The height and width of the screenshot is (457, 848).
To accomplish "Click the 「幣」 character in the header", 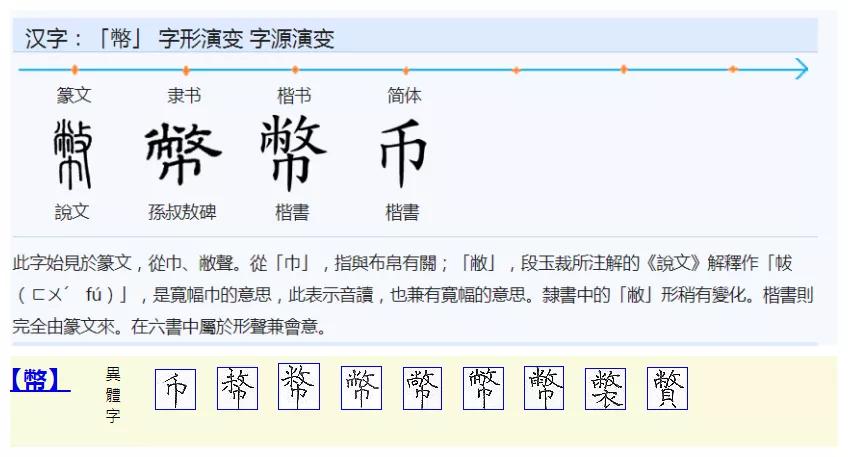I will click(120, 39).
